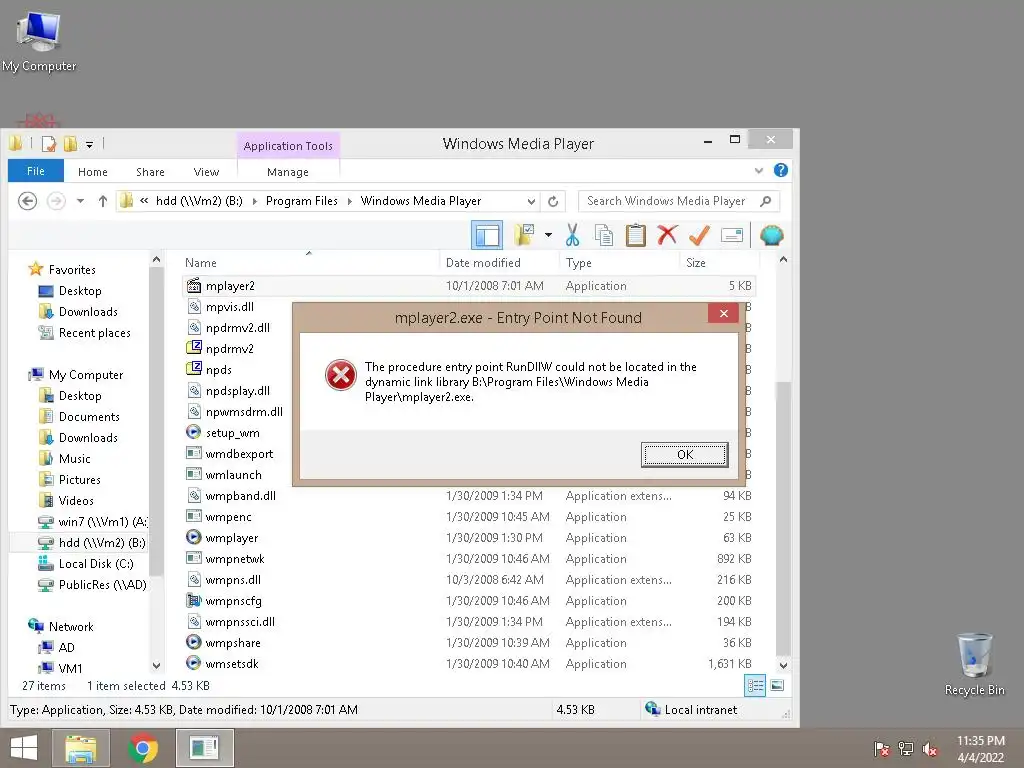Open Pictures in the navigation pane
The height and width of the screenshot is (768, 1024).
click(x=80, y=479)
